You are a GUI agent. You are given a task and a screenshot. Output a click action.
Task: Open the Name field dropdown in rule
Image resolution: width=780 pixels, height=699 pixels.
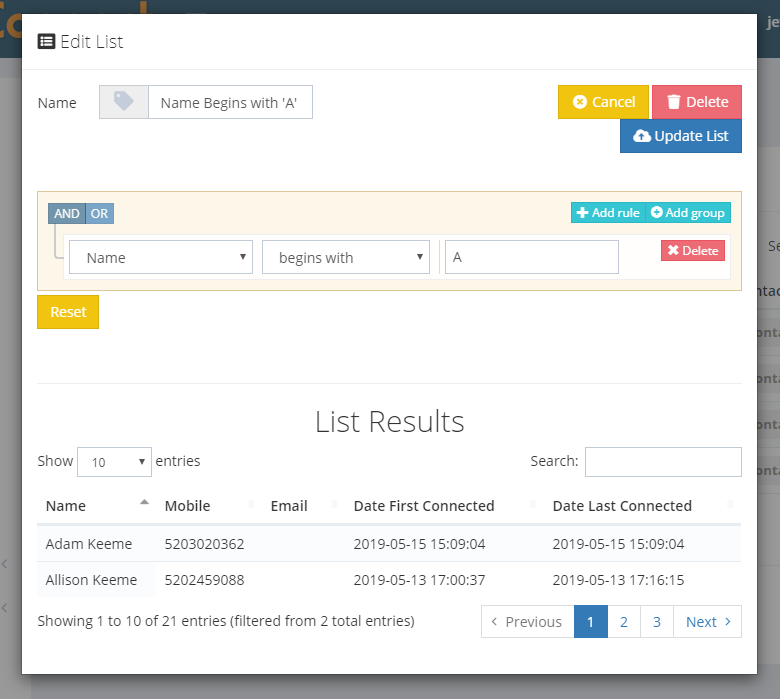pyautogui.click(x=161, y=257)
